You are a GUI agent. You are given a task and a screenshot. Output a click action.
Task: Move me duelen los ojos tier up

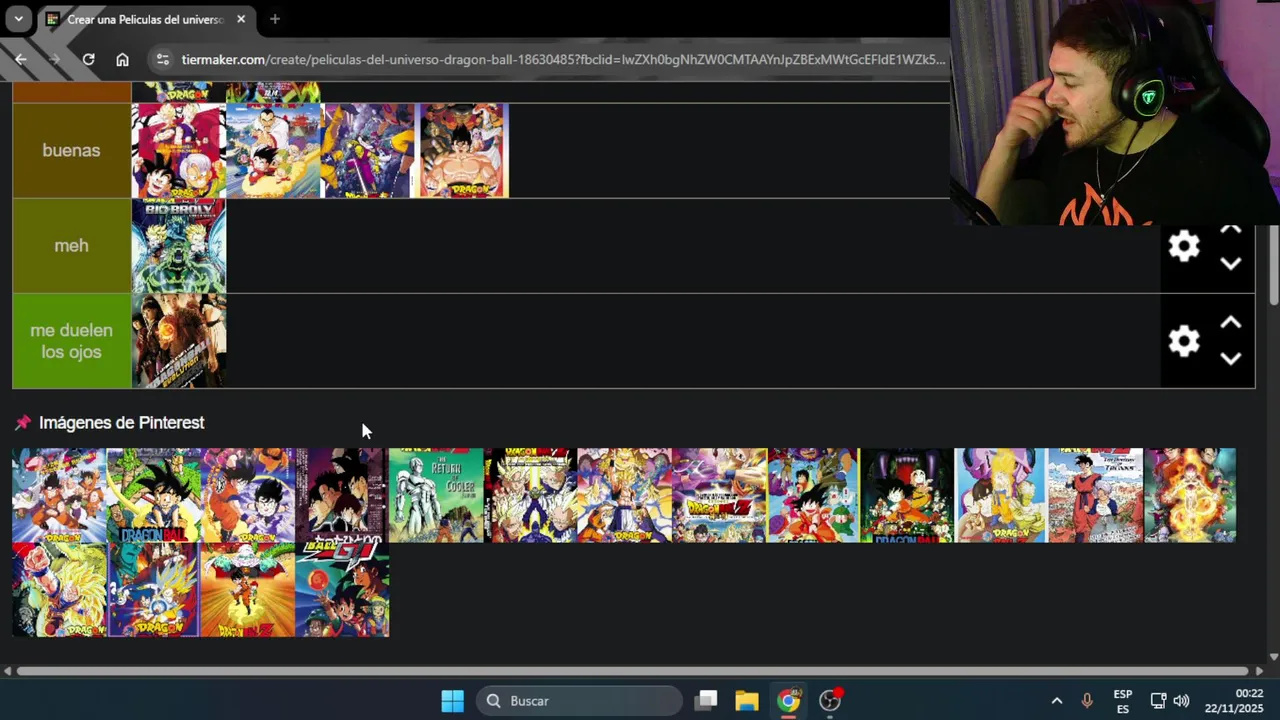(1231, 323)
